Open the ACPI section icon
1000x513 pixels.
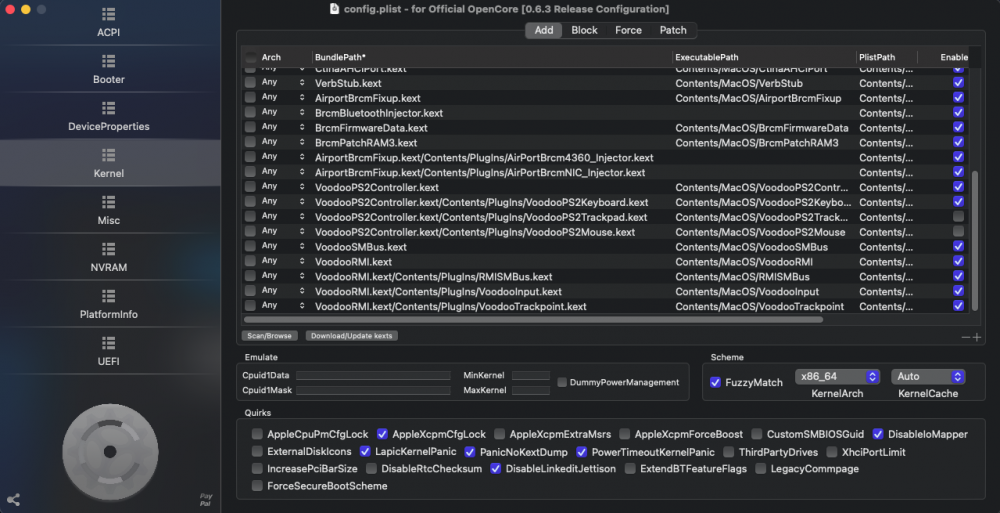[108, 14]
